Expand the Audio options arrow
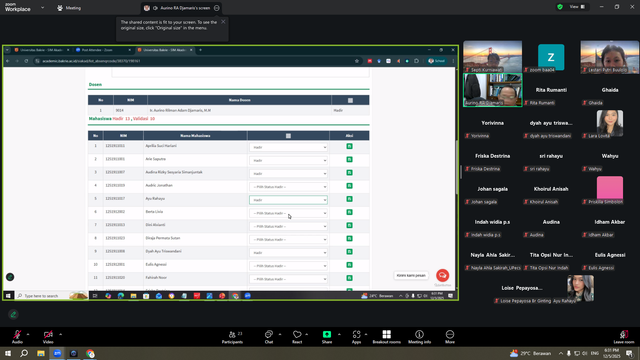Viewport: 640px width, 360px height. click(28, 334)
